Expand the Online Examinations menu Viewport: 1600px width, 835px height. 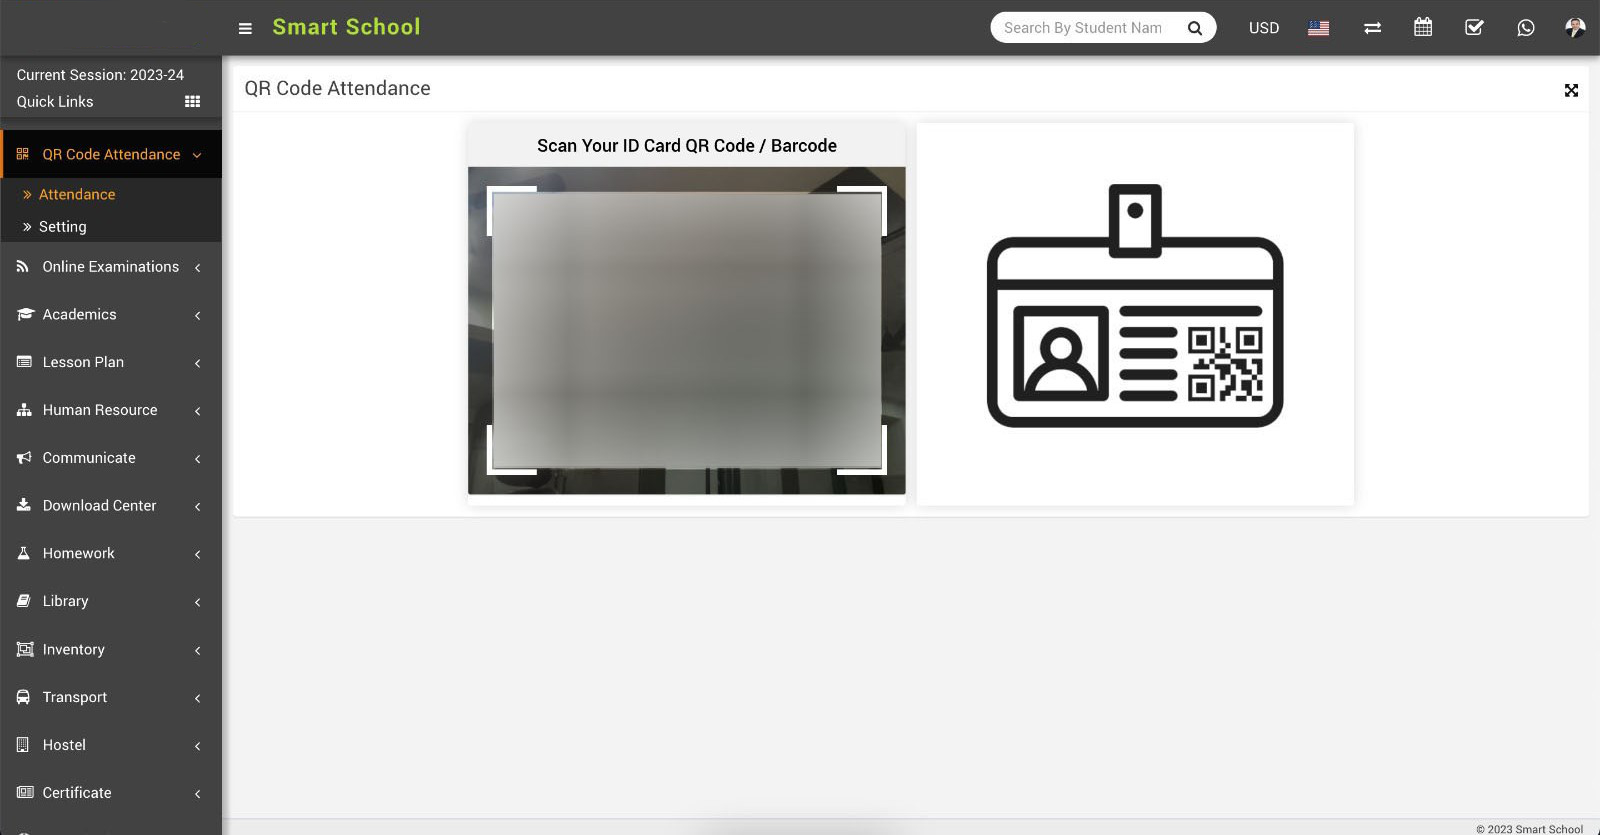coord(111,267)
